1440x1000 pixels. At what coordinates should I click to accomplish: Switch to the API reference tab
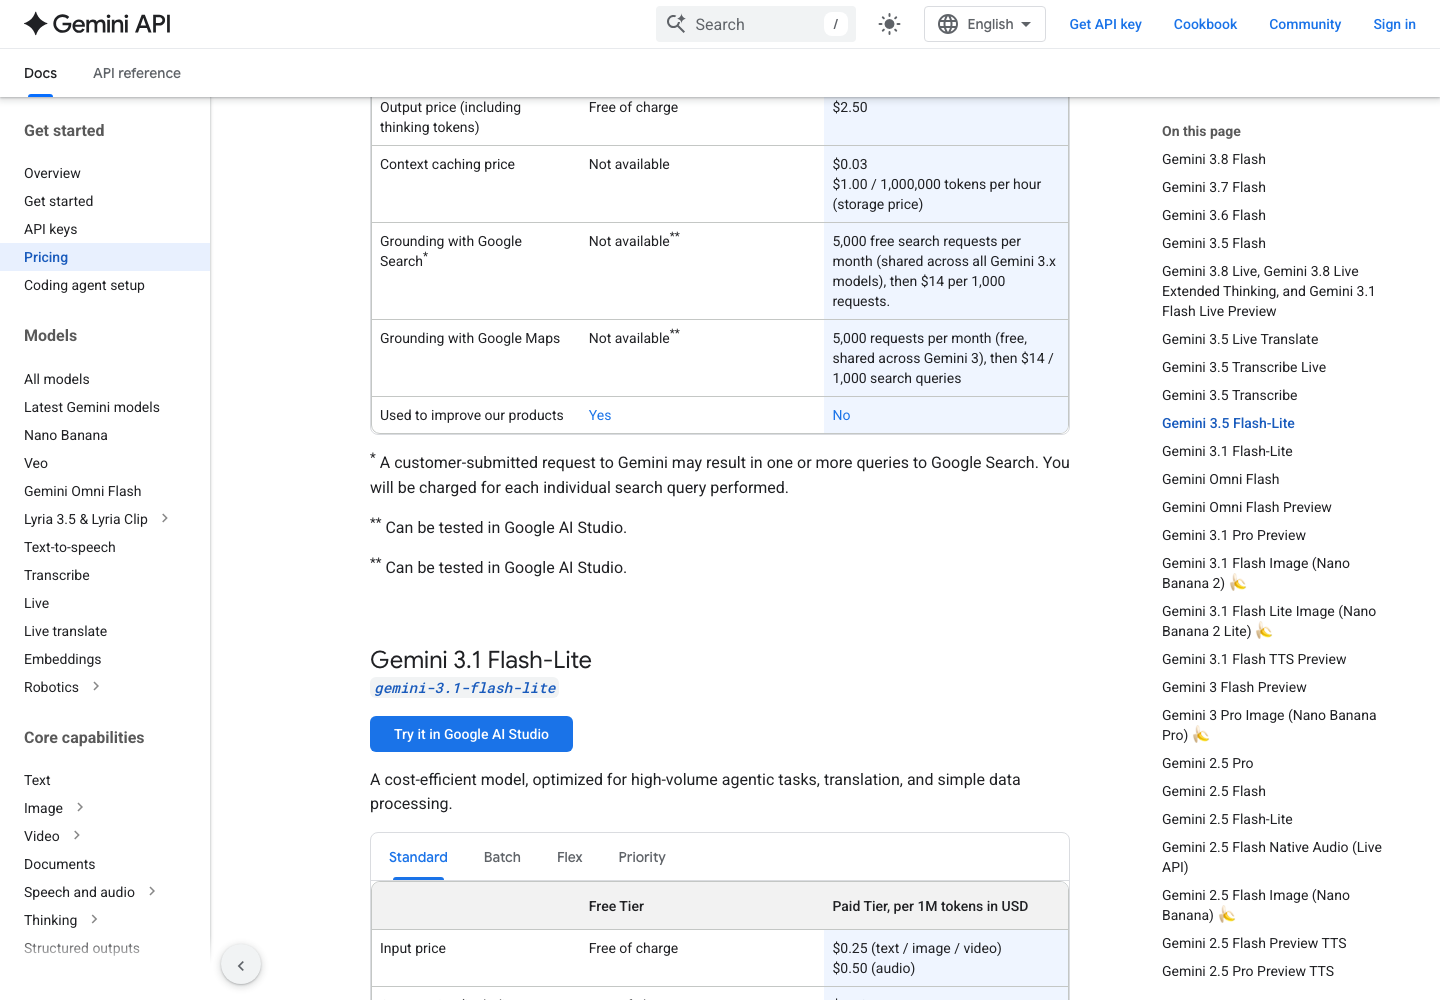point(137,73)
